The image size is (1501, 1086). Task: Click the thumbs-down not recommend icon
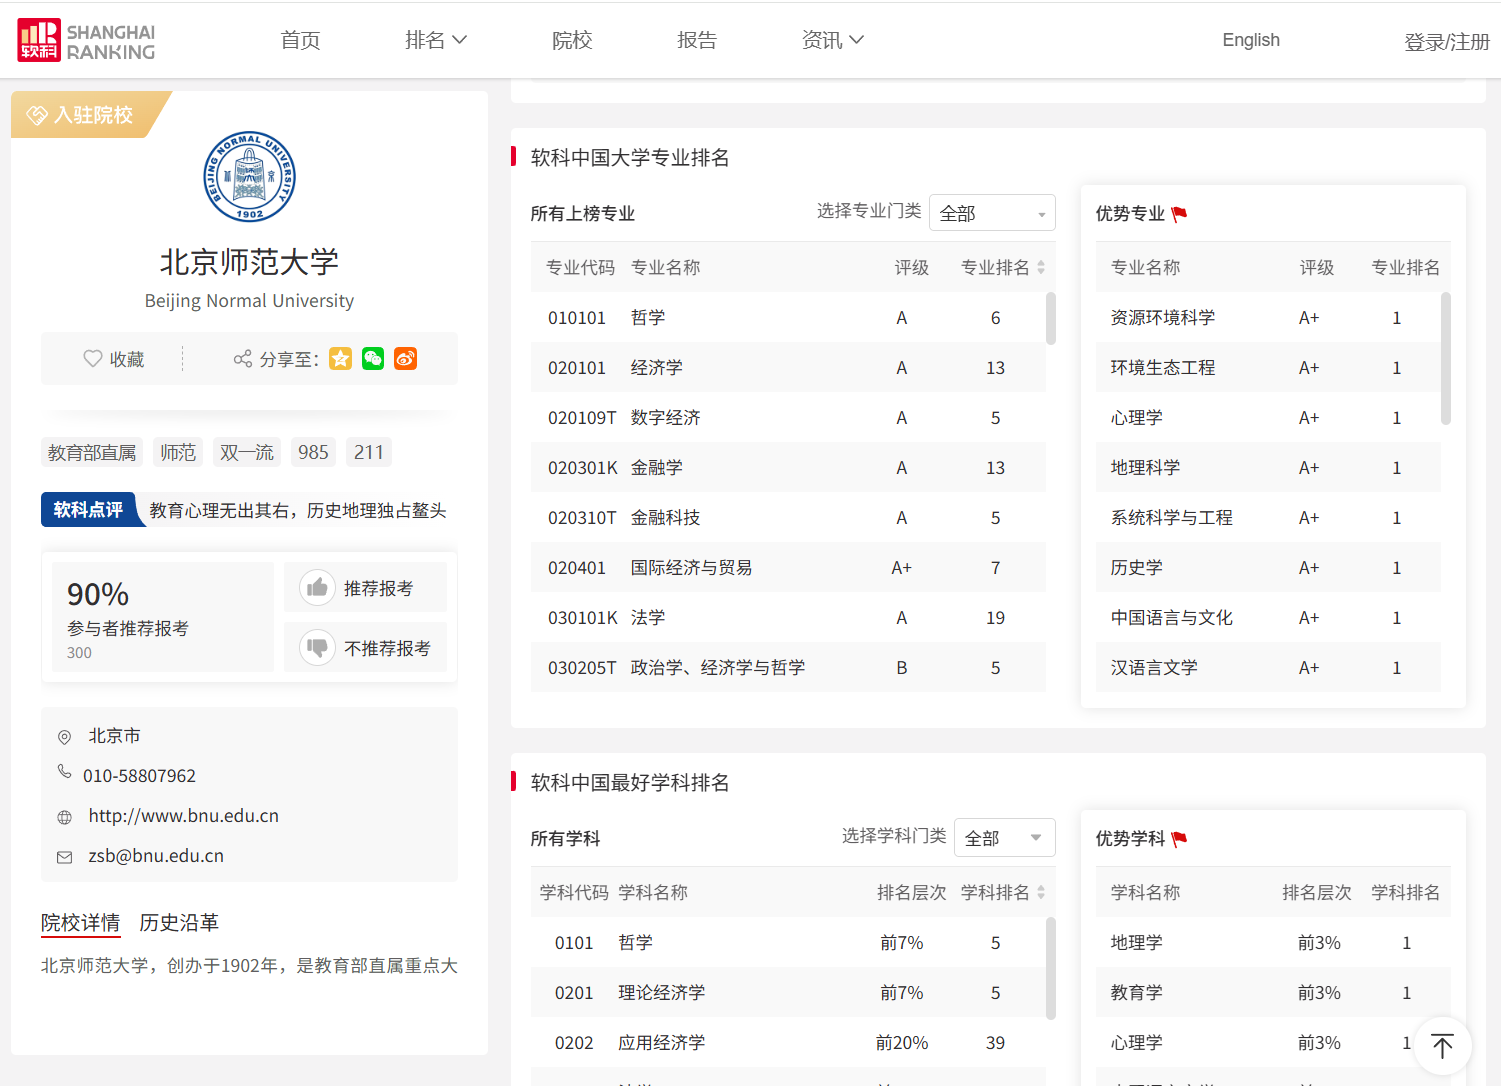317,647
